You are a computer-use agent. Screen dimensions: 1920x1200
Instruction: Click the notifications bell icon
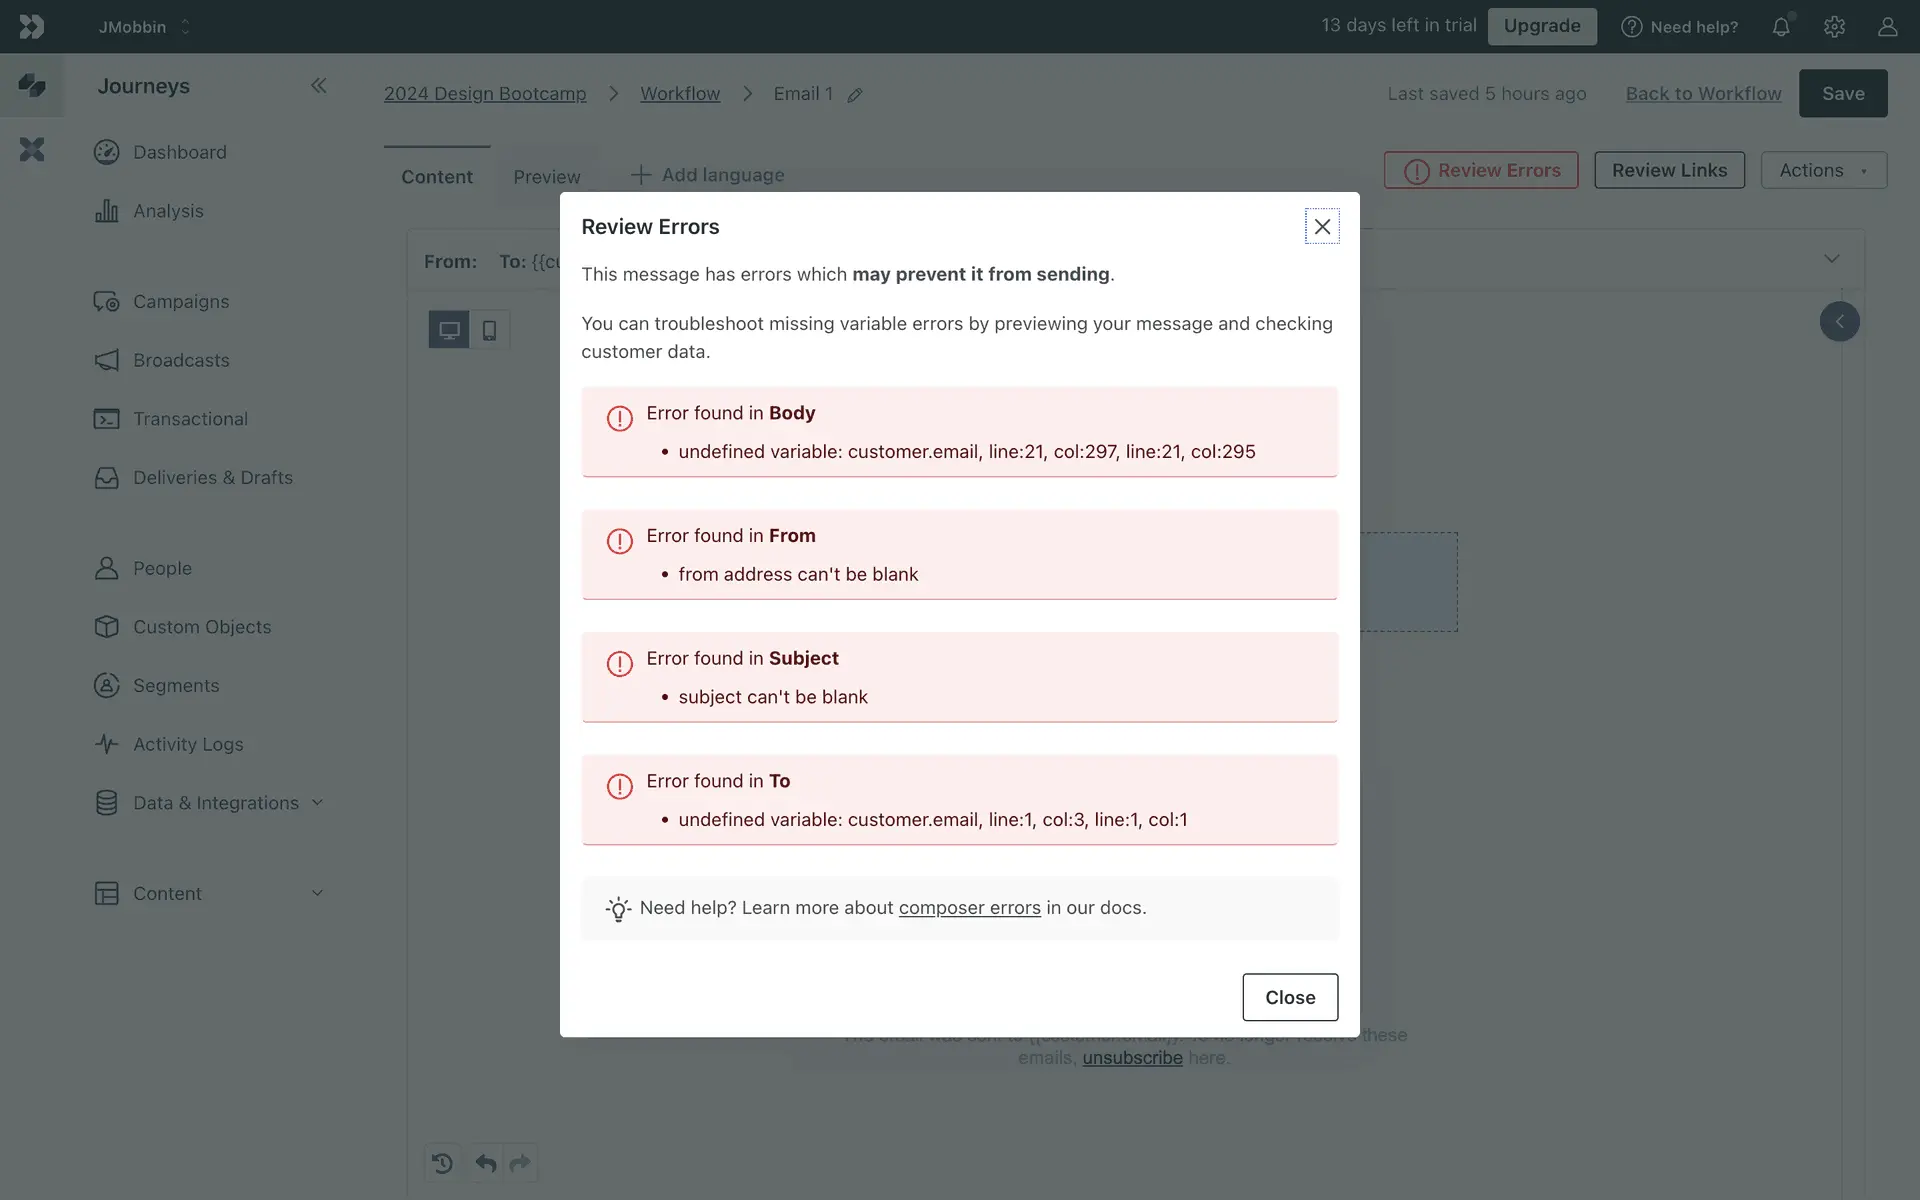pyautogui.click(x=1781, y=27)
